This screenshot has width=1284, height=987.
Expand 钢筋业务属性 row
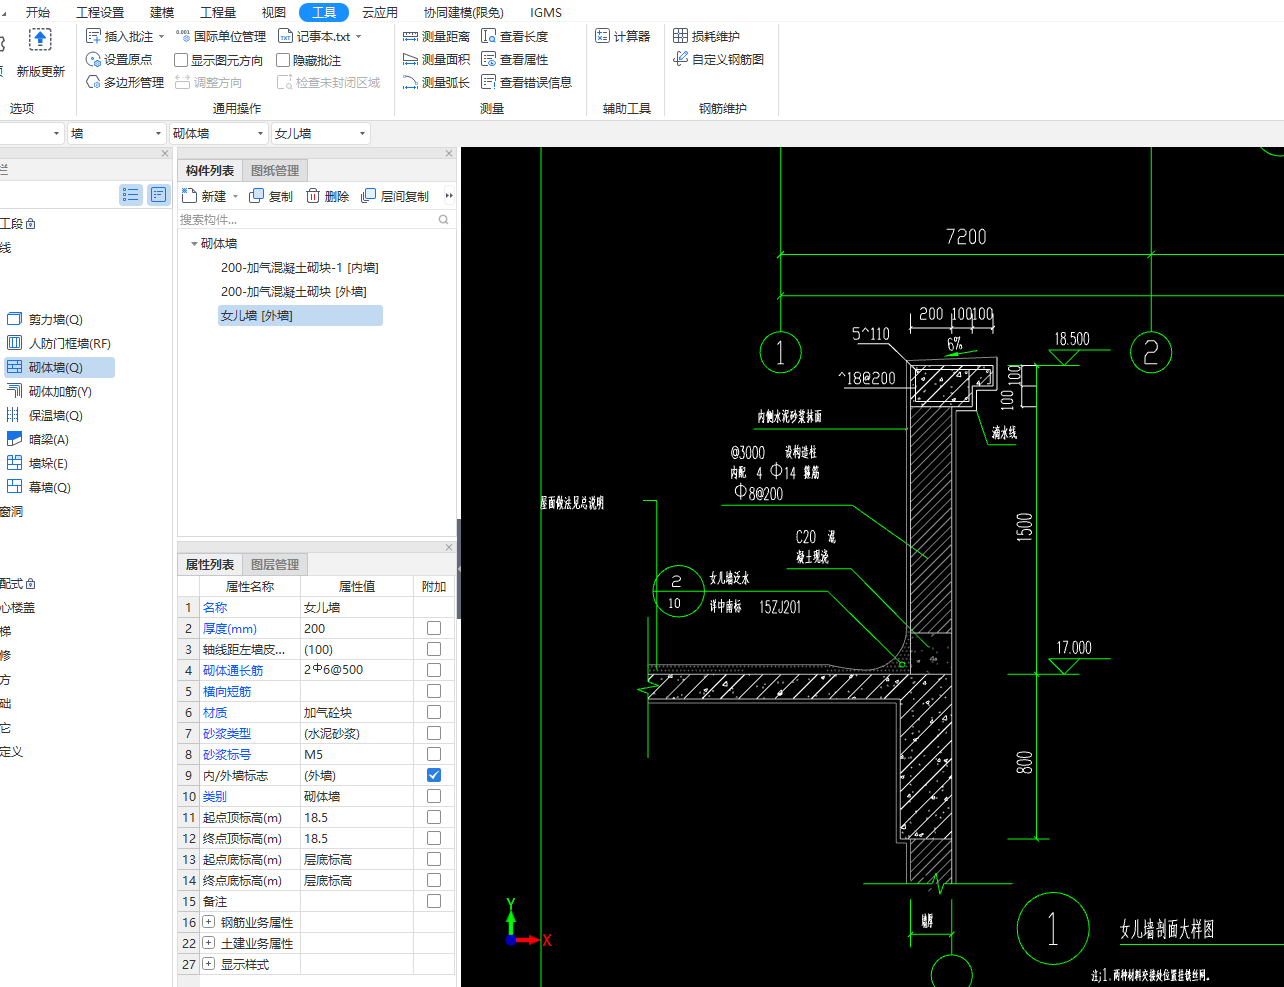coord(208,922)
